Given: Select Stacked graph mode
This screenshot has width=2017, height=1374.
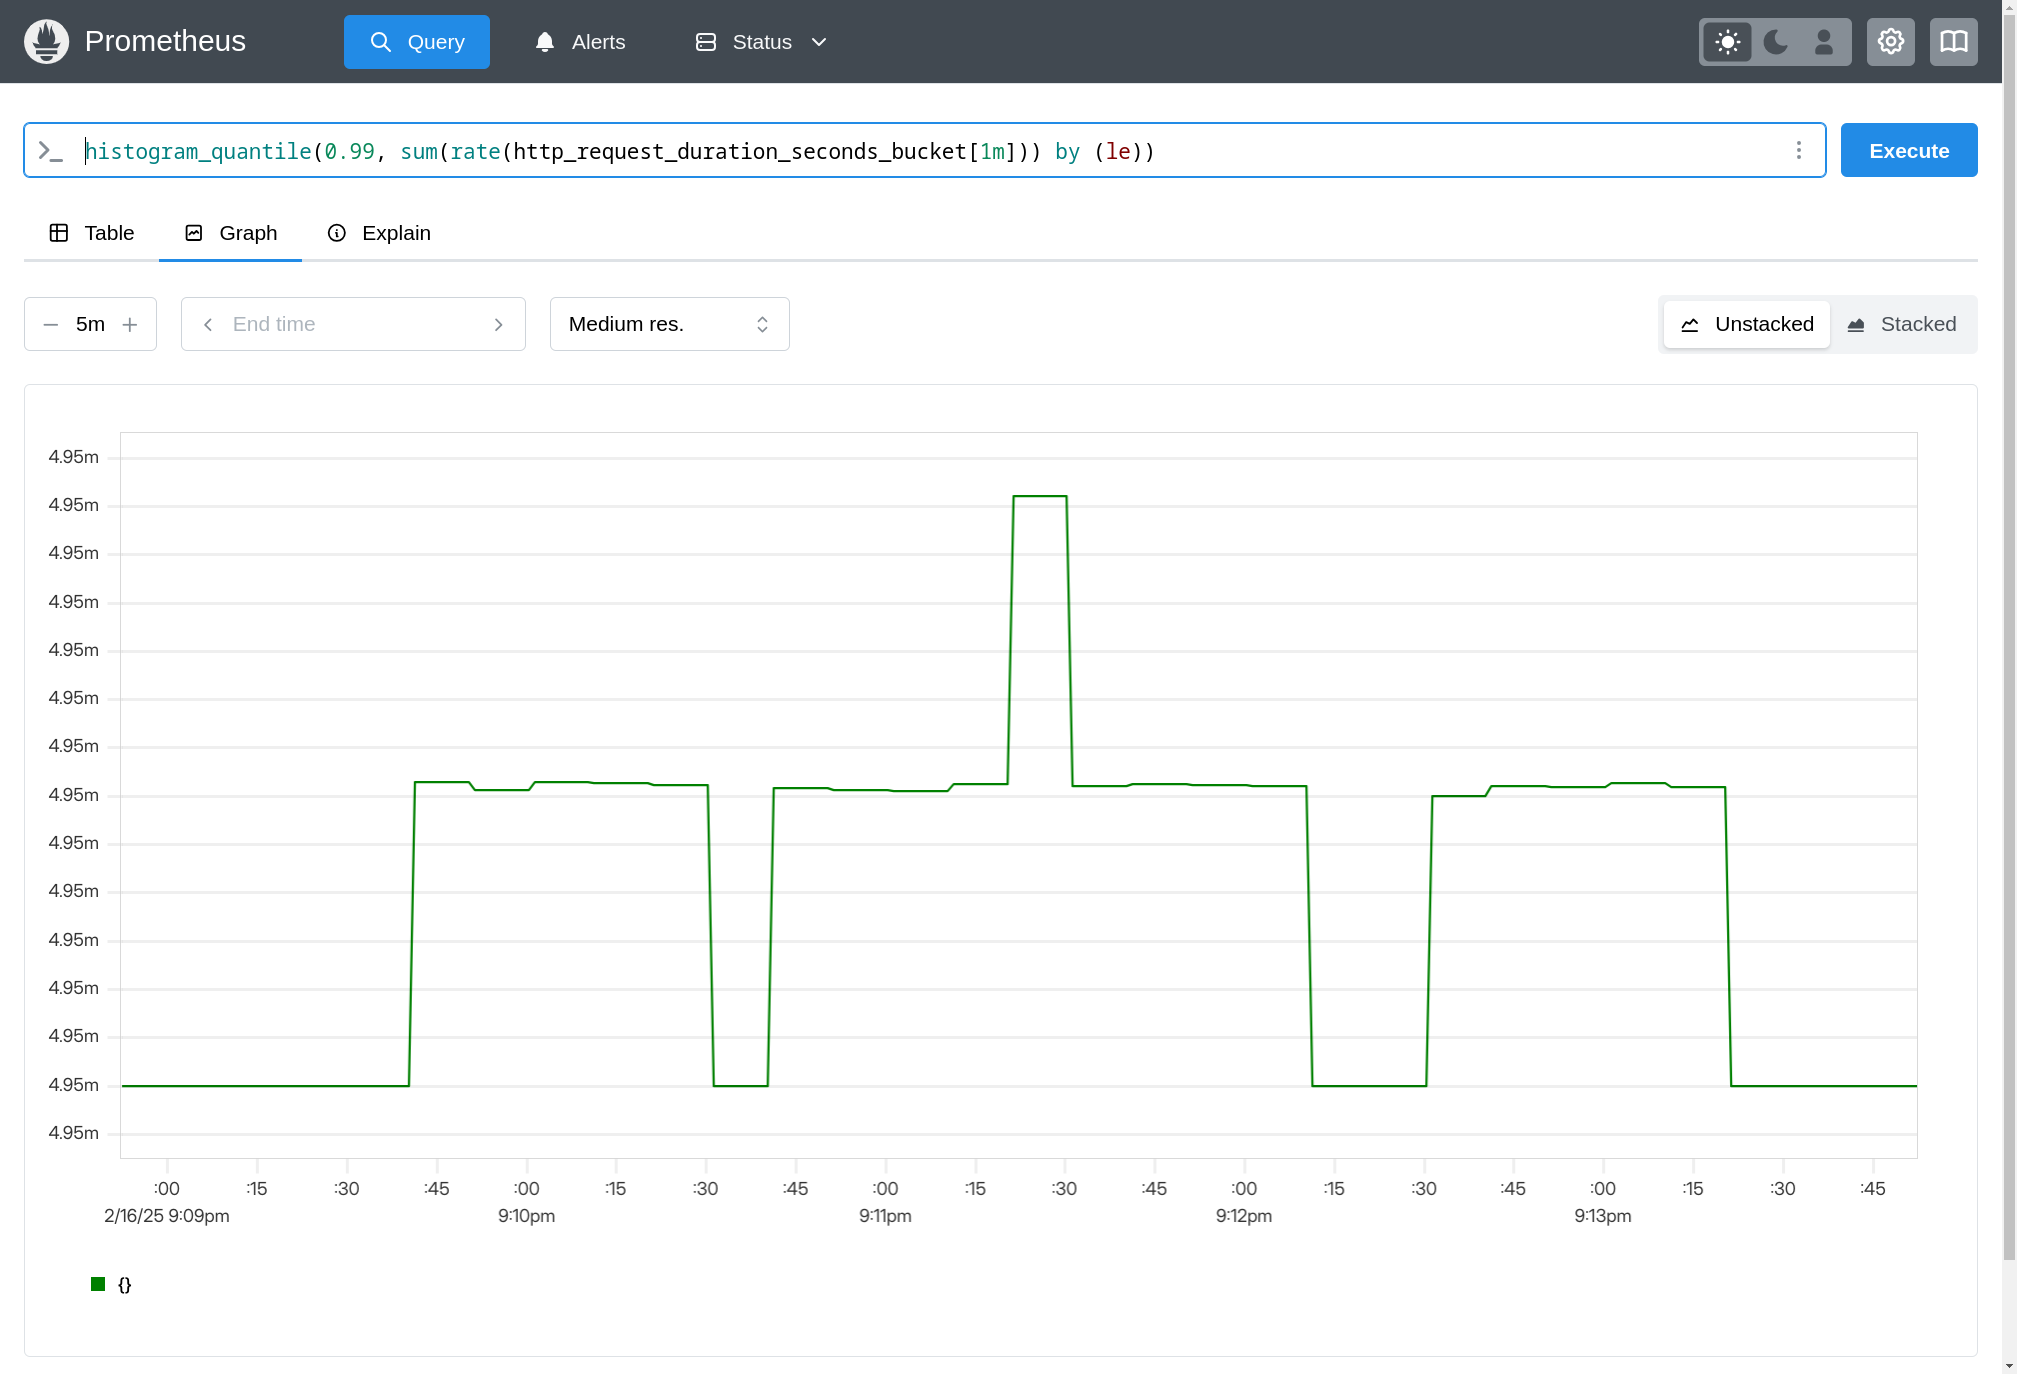Looking at the screenshot, I should 1902,324.
